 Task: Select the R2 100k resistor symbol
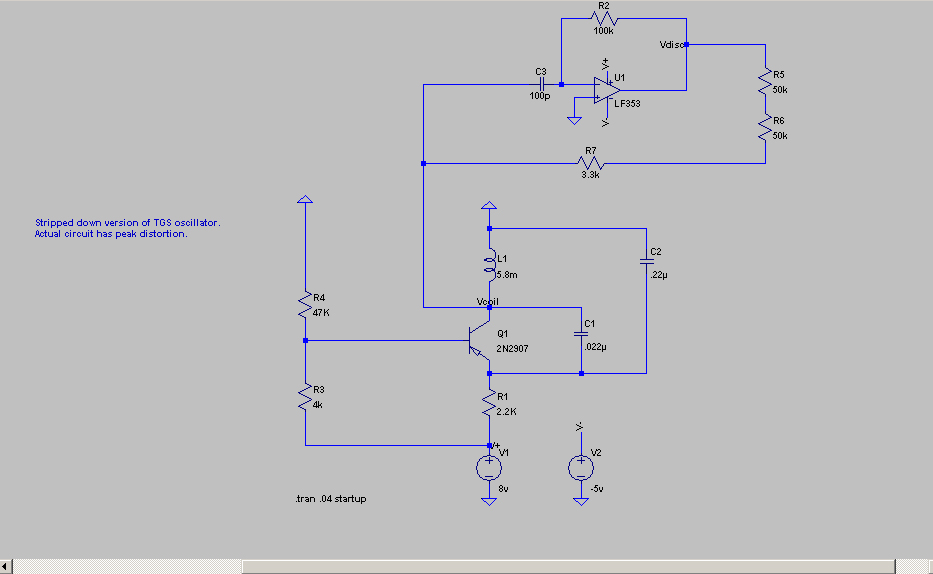(x=604, y=18)
